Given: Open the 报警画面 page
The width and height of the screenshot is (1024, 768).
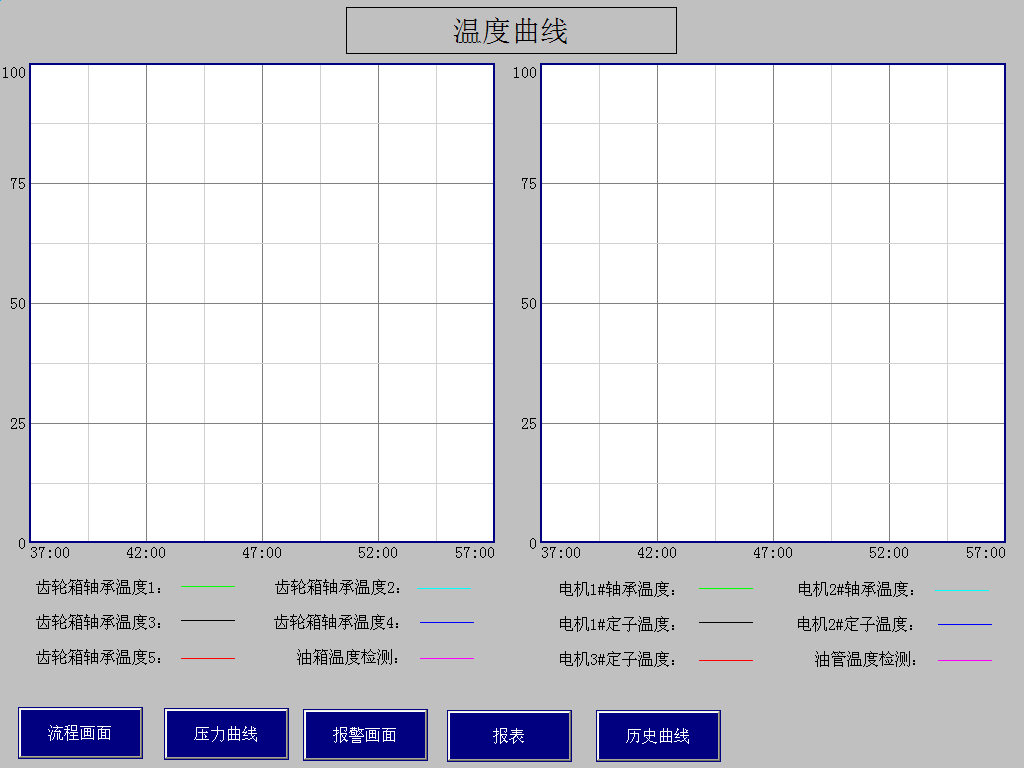Looking at the screenshot, I should click(365, 735).
